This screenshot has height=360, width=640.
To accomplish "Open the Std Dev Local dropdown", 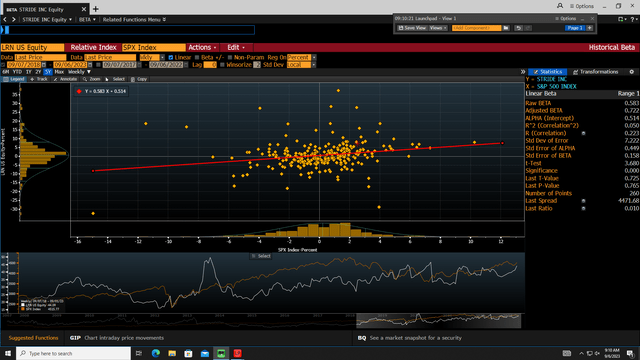I will 313,65.
